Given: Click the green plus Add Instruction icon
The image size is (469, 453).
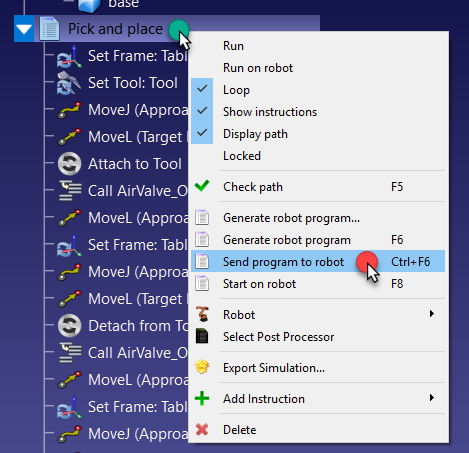Looking at the screenshot, I should 202,398.
